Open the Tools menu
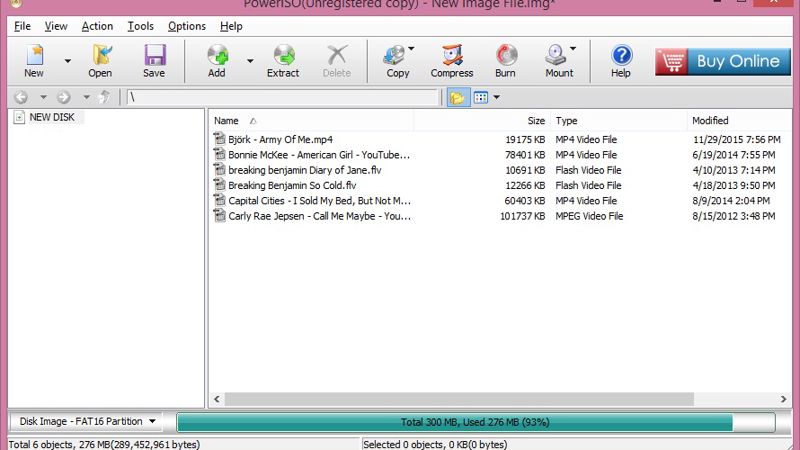Image resolution: width=800 pixels, height=450 pixels. 140,26
